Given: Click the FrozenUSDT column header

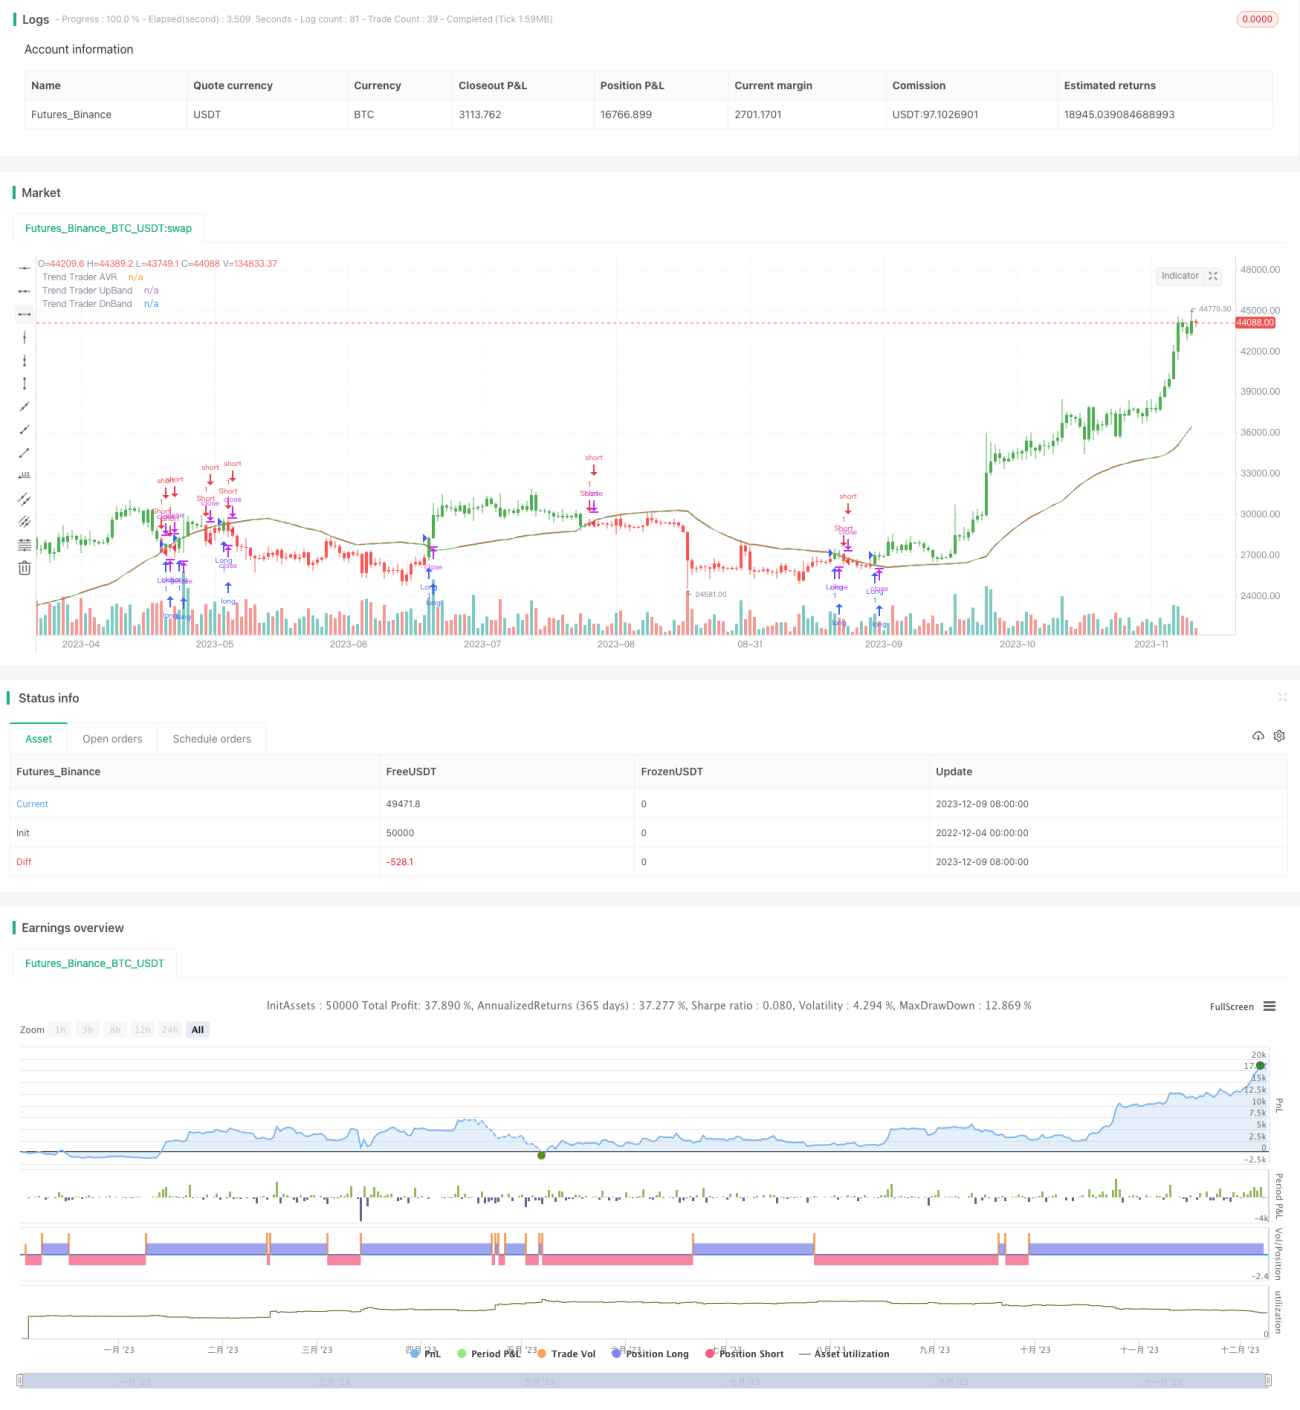Looking at the screenshot, I should [672, 772].
